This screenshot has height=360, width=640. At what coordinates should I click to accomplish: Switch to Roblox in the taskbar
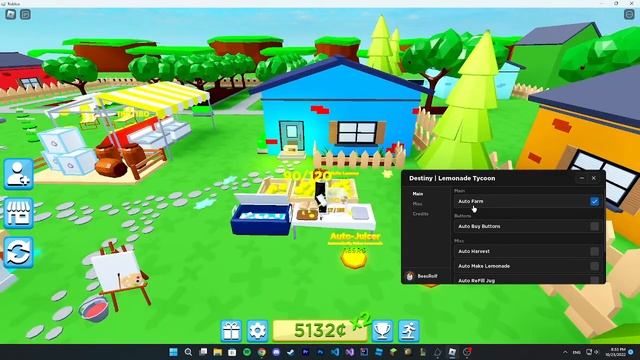[x=452, y=352]
